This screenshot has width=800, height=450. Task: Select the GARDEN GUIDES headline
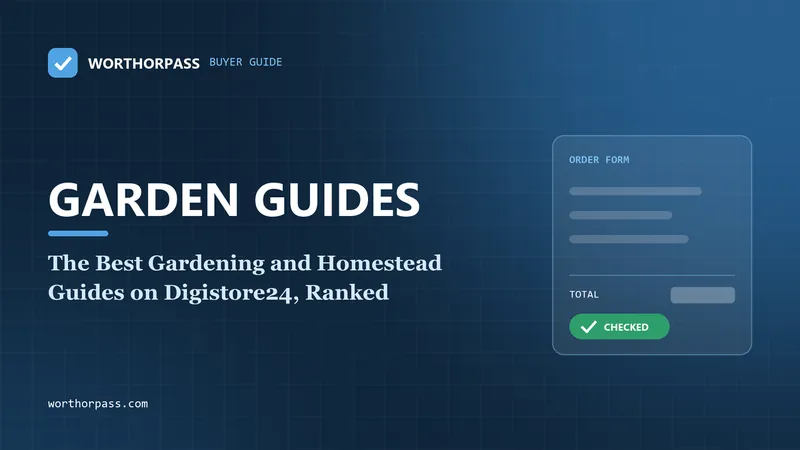234,199
